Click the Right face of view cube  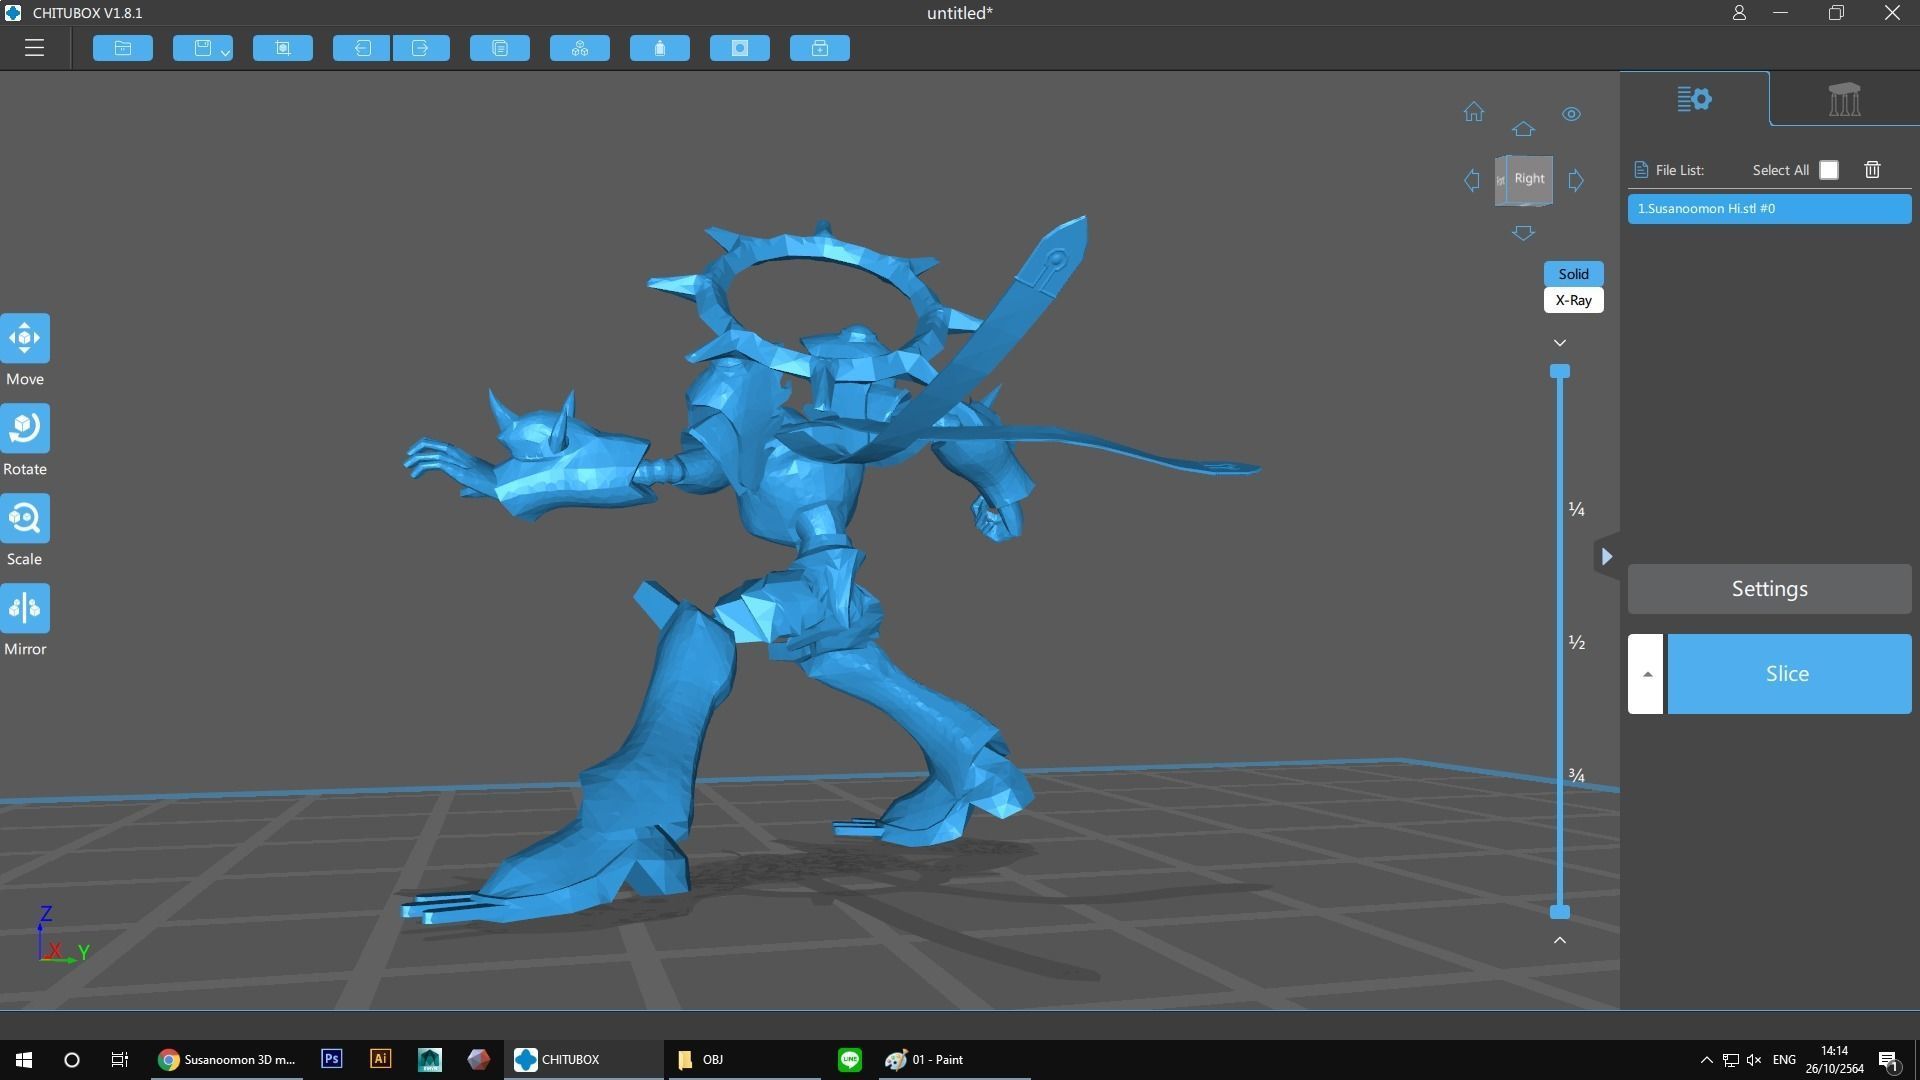1530,179
